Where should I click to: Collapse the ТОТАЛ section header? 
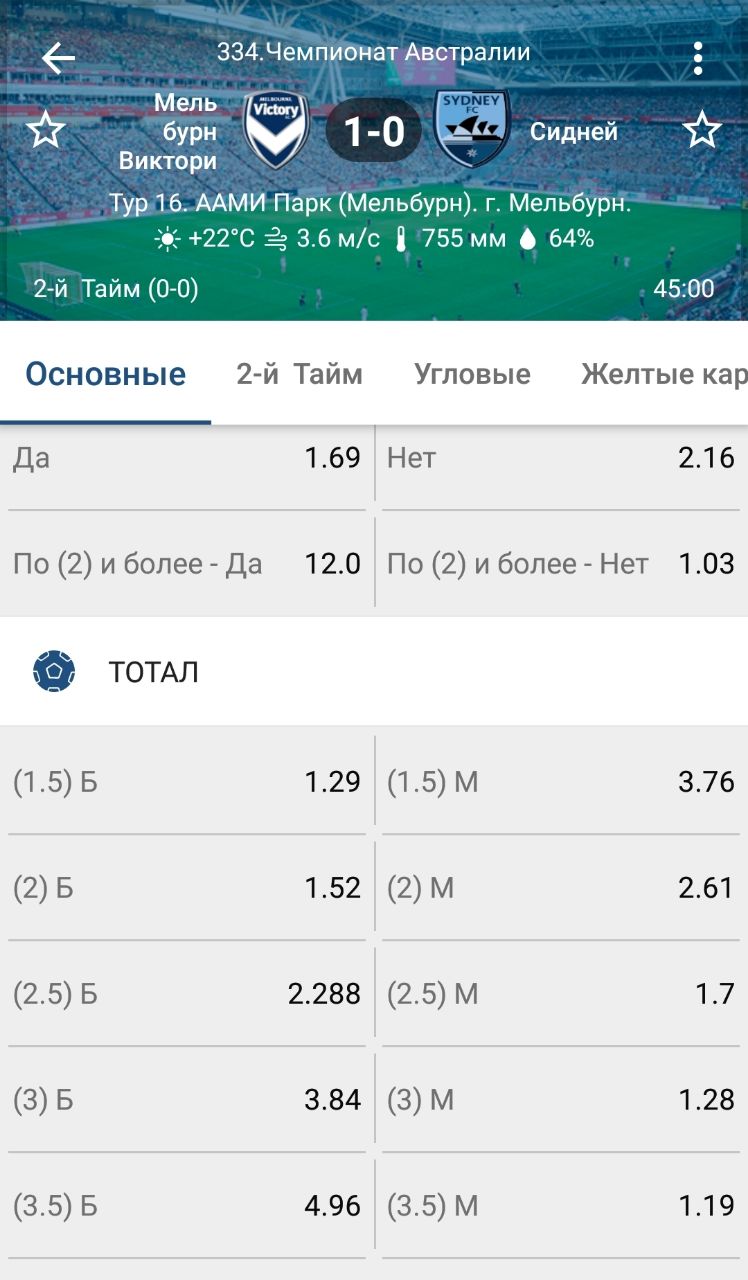tap(374, 672)
